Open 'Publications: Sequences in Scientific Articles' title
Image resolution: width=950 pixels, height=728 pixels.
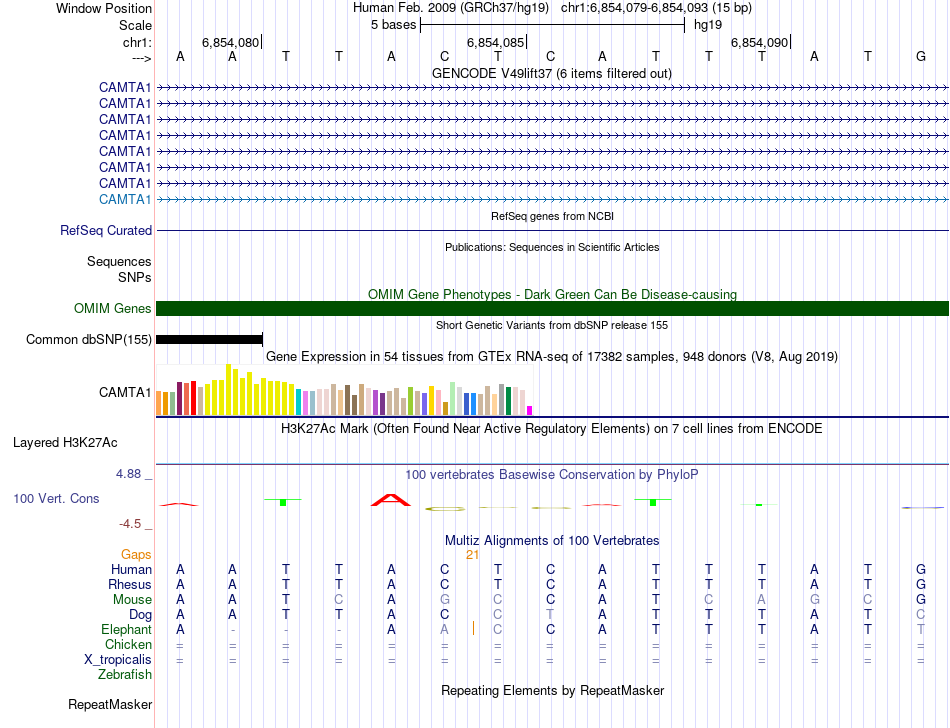click(552, 247)
